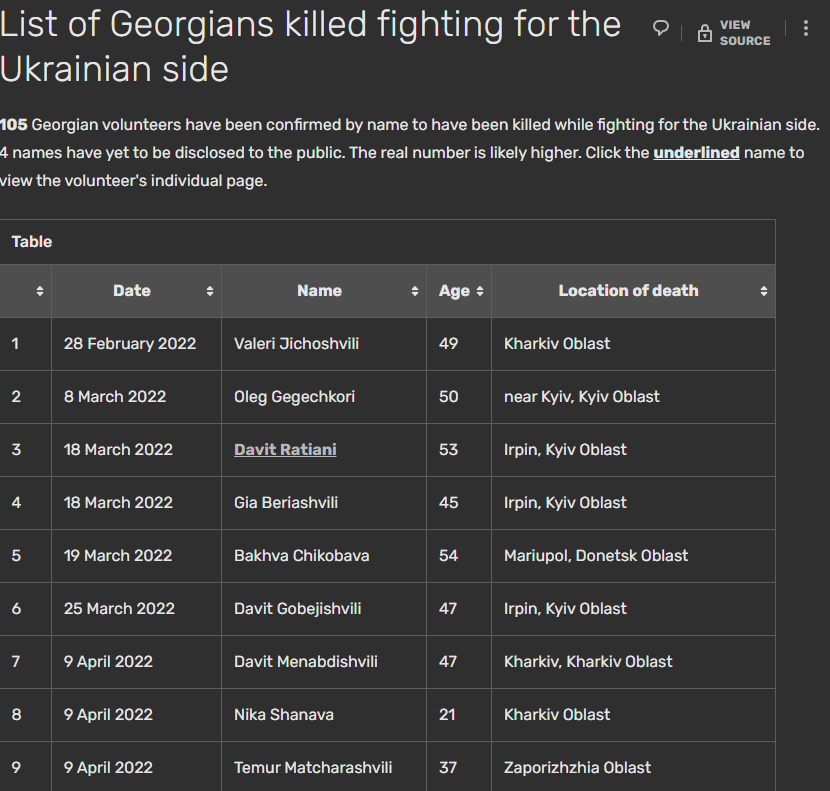Click row number 9 cell
This screenshot has width=830, height=791.
coord(25,766)
